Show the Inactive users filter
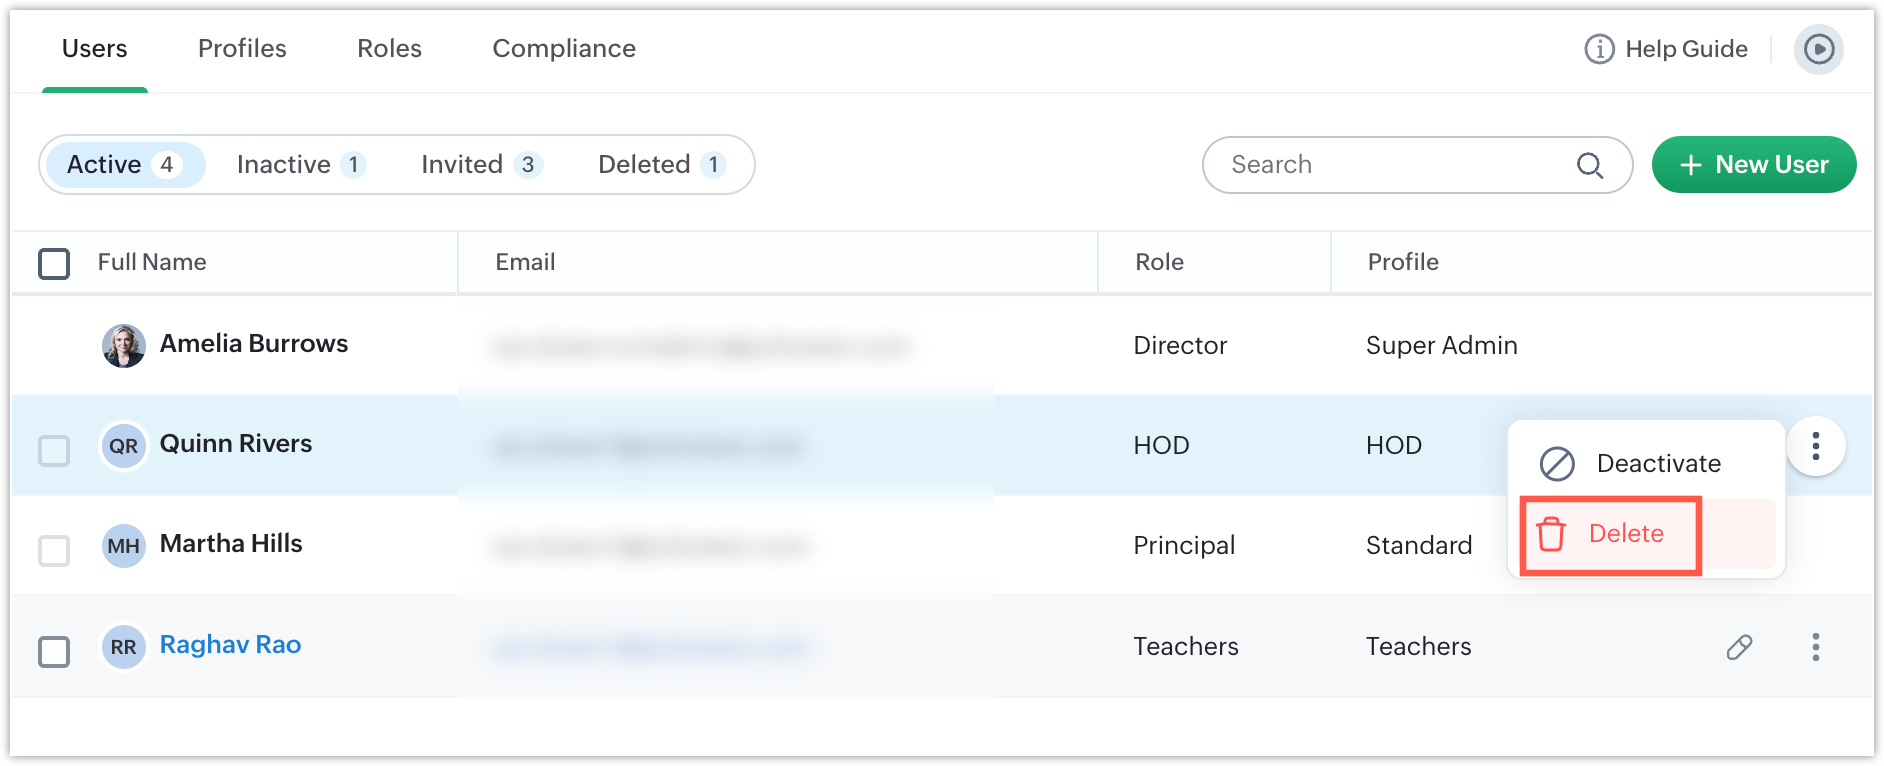1884x766 pixels. (x=300, y=165)
